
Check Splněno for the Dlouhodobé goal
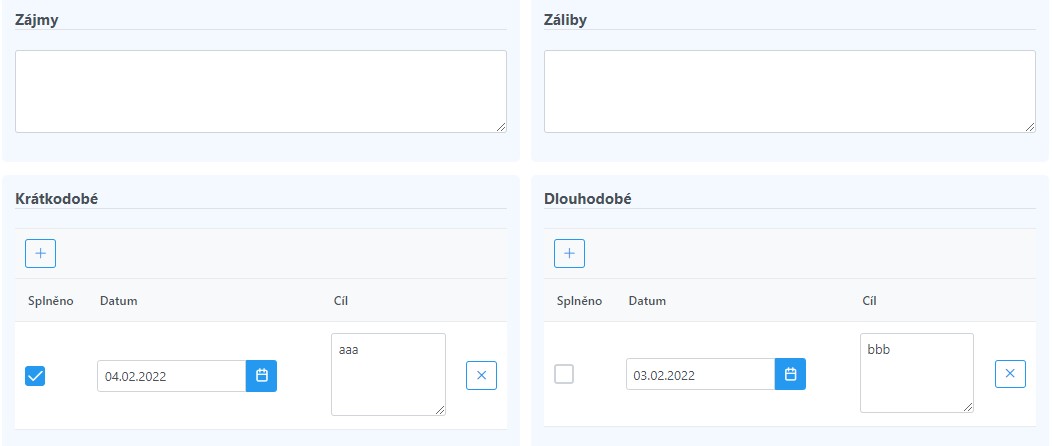coord(564,374)
